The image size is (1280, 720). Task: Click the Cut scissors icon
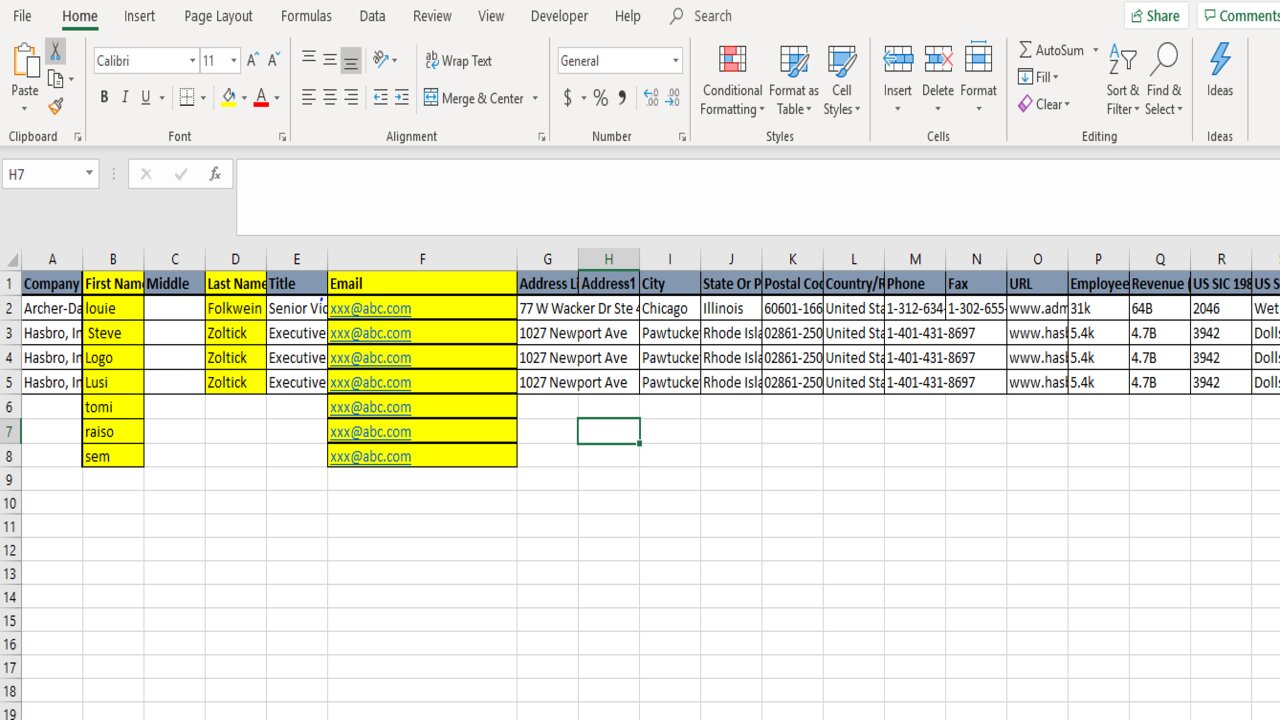[x=56, y=51]
